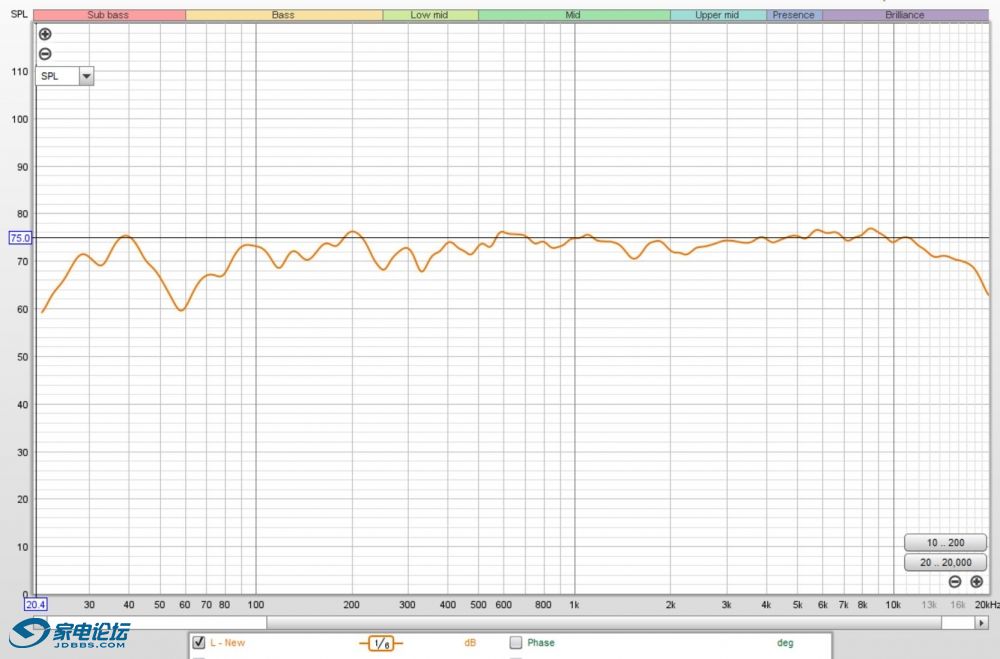Open the SPL axis type dropdown
Screen dimensions: 1000x659
point(57,76)
